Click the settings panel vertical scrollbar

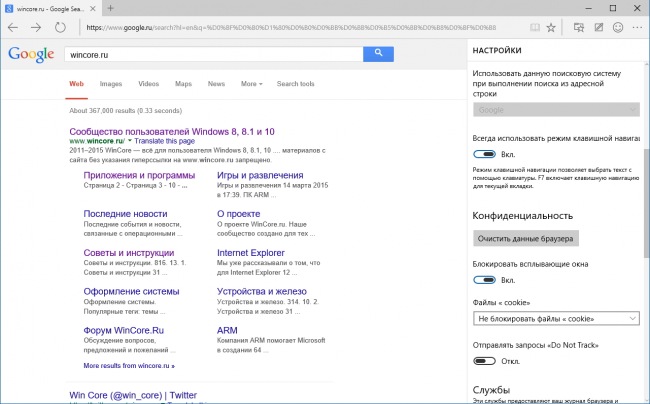[647, 203]
